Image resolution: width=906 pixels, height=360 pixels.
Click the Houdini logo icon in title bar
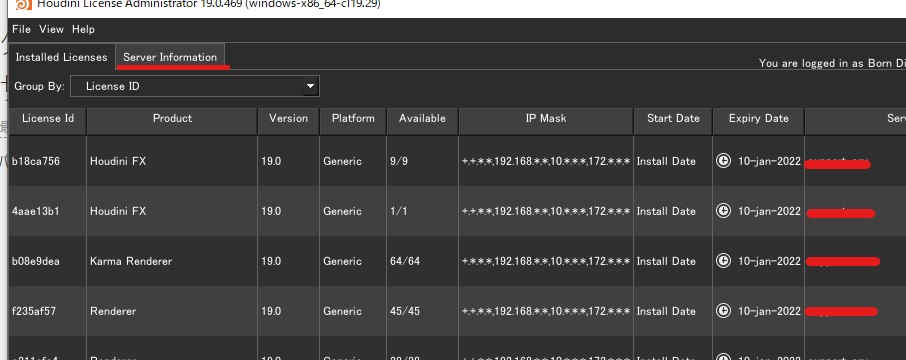pos(23,4)
